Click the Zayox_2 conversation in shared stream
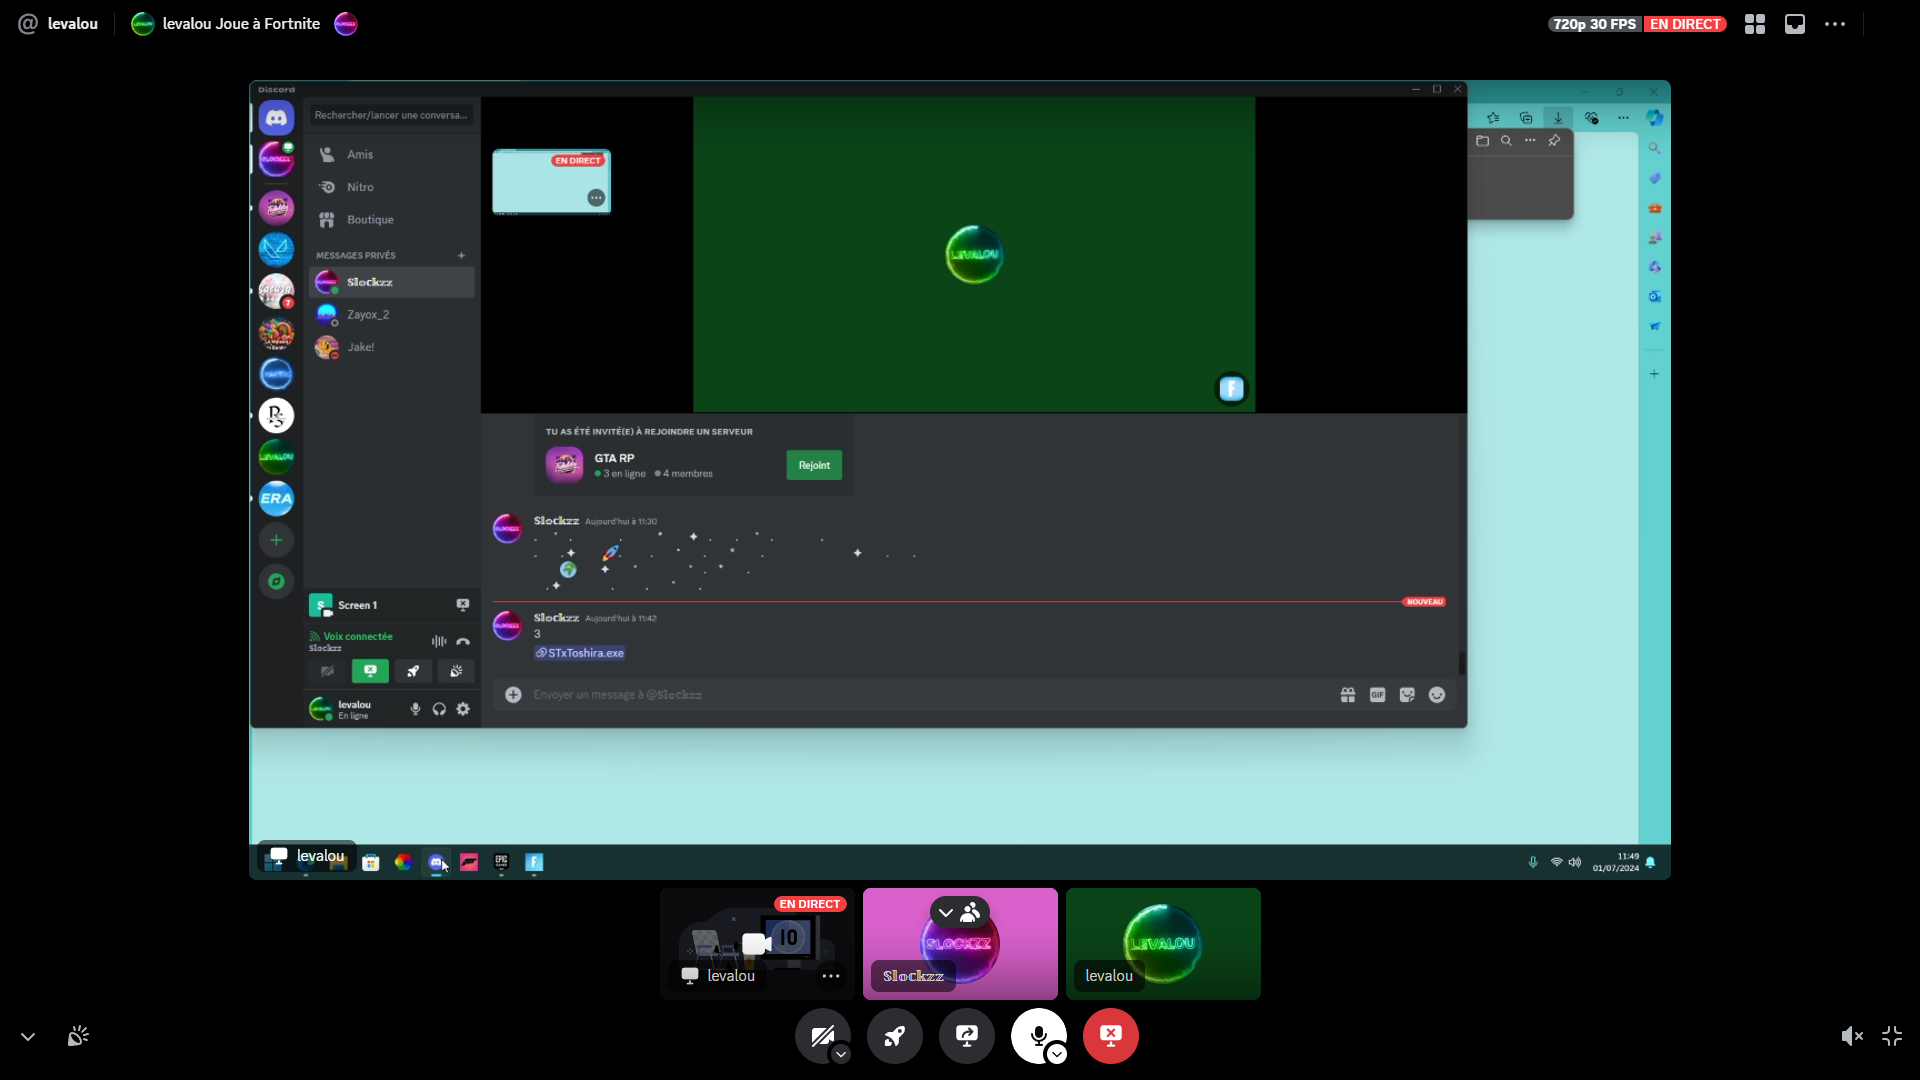 click(392, 315)
